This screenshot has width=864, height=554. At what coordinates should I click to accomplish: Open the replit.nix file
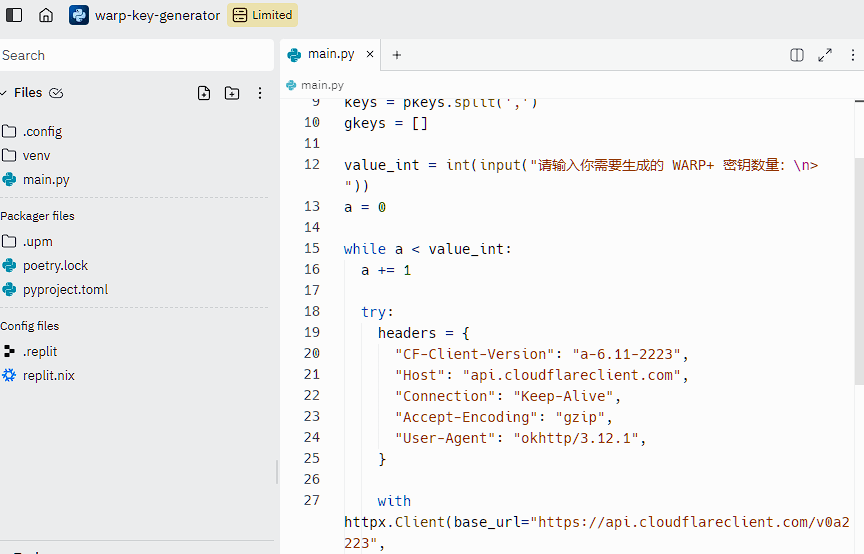[48, 375]
